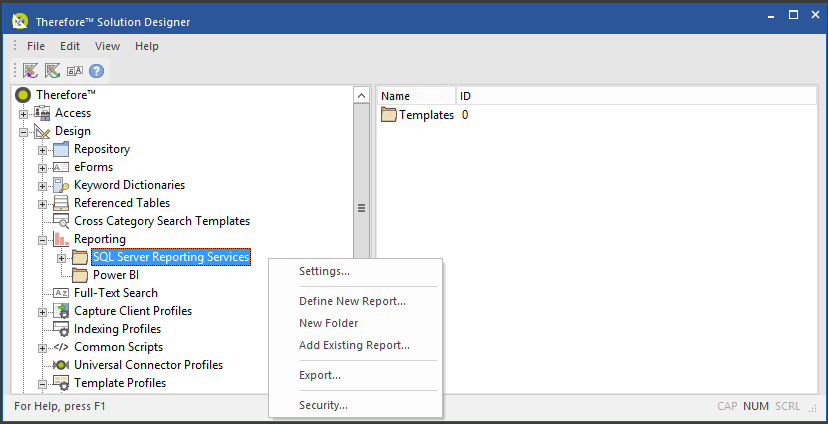Expand the Referenced Tables node

point(43,204)
